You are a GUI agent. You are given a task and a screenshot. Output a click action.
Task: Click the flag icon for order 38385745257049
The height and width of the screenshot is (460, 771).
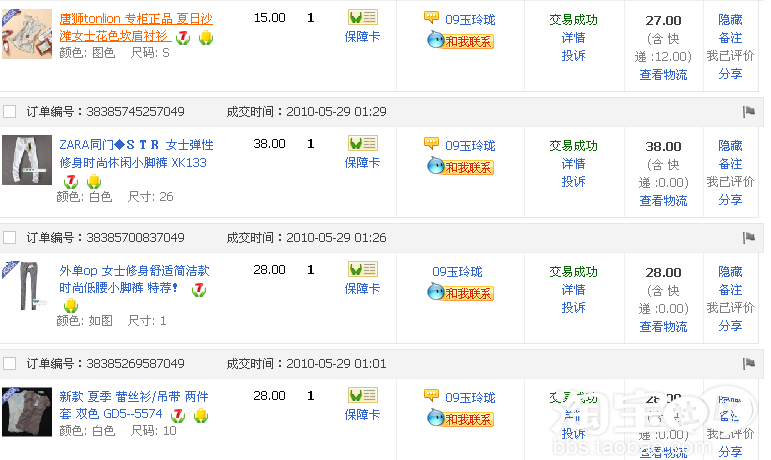(748, 112)
